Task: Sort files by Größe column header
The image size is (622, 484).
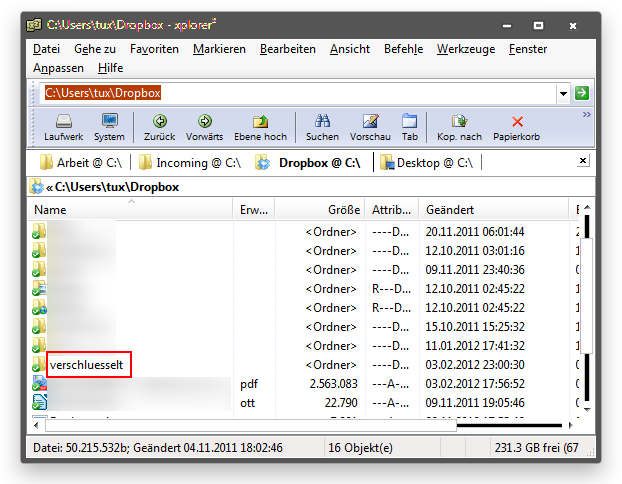Action: coord(330,210)
